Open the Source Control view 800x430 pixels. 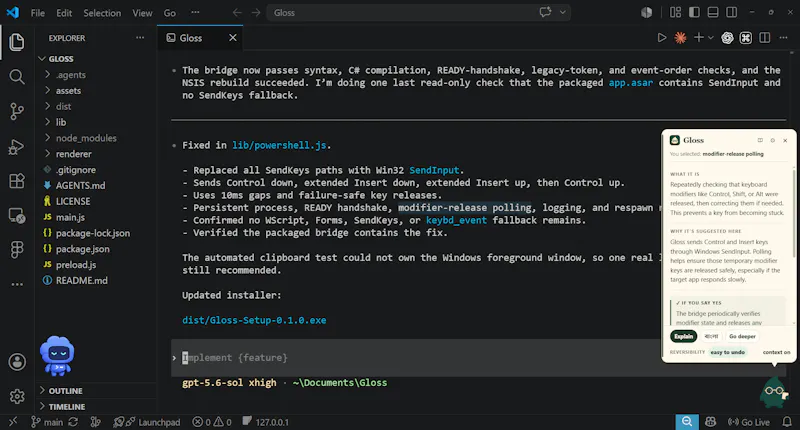coord(16,111)
